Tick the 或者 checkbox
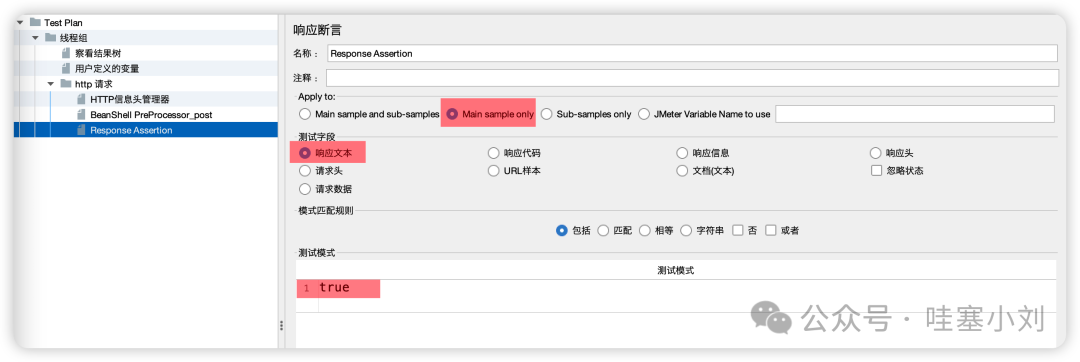Viewport: 1080px width, 362px height. (771, 231)
